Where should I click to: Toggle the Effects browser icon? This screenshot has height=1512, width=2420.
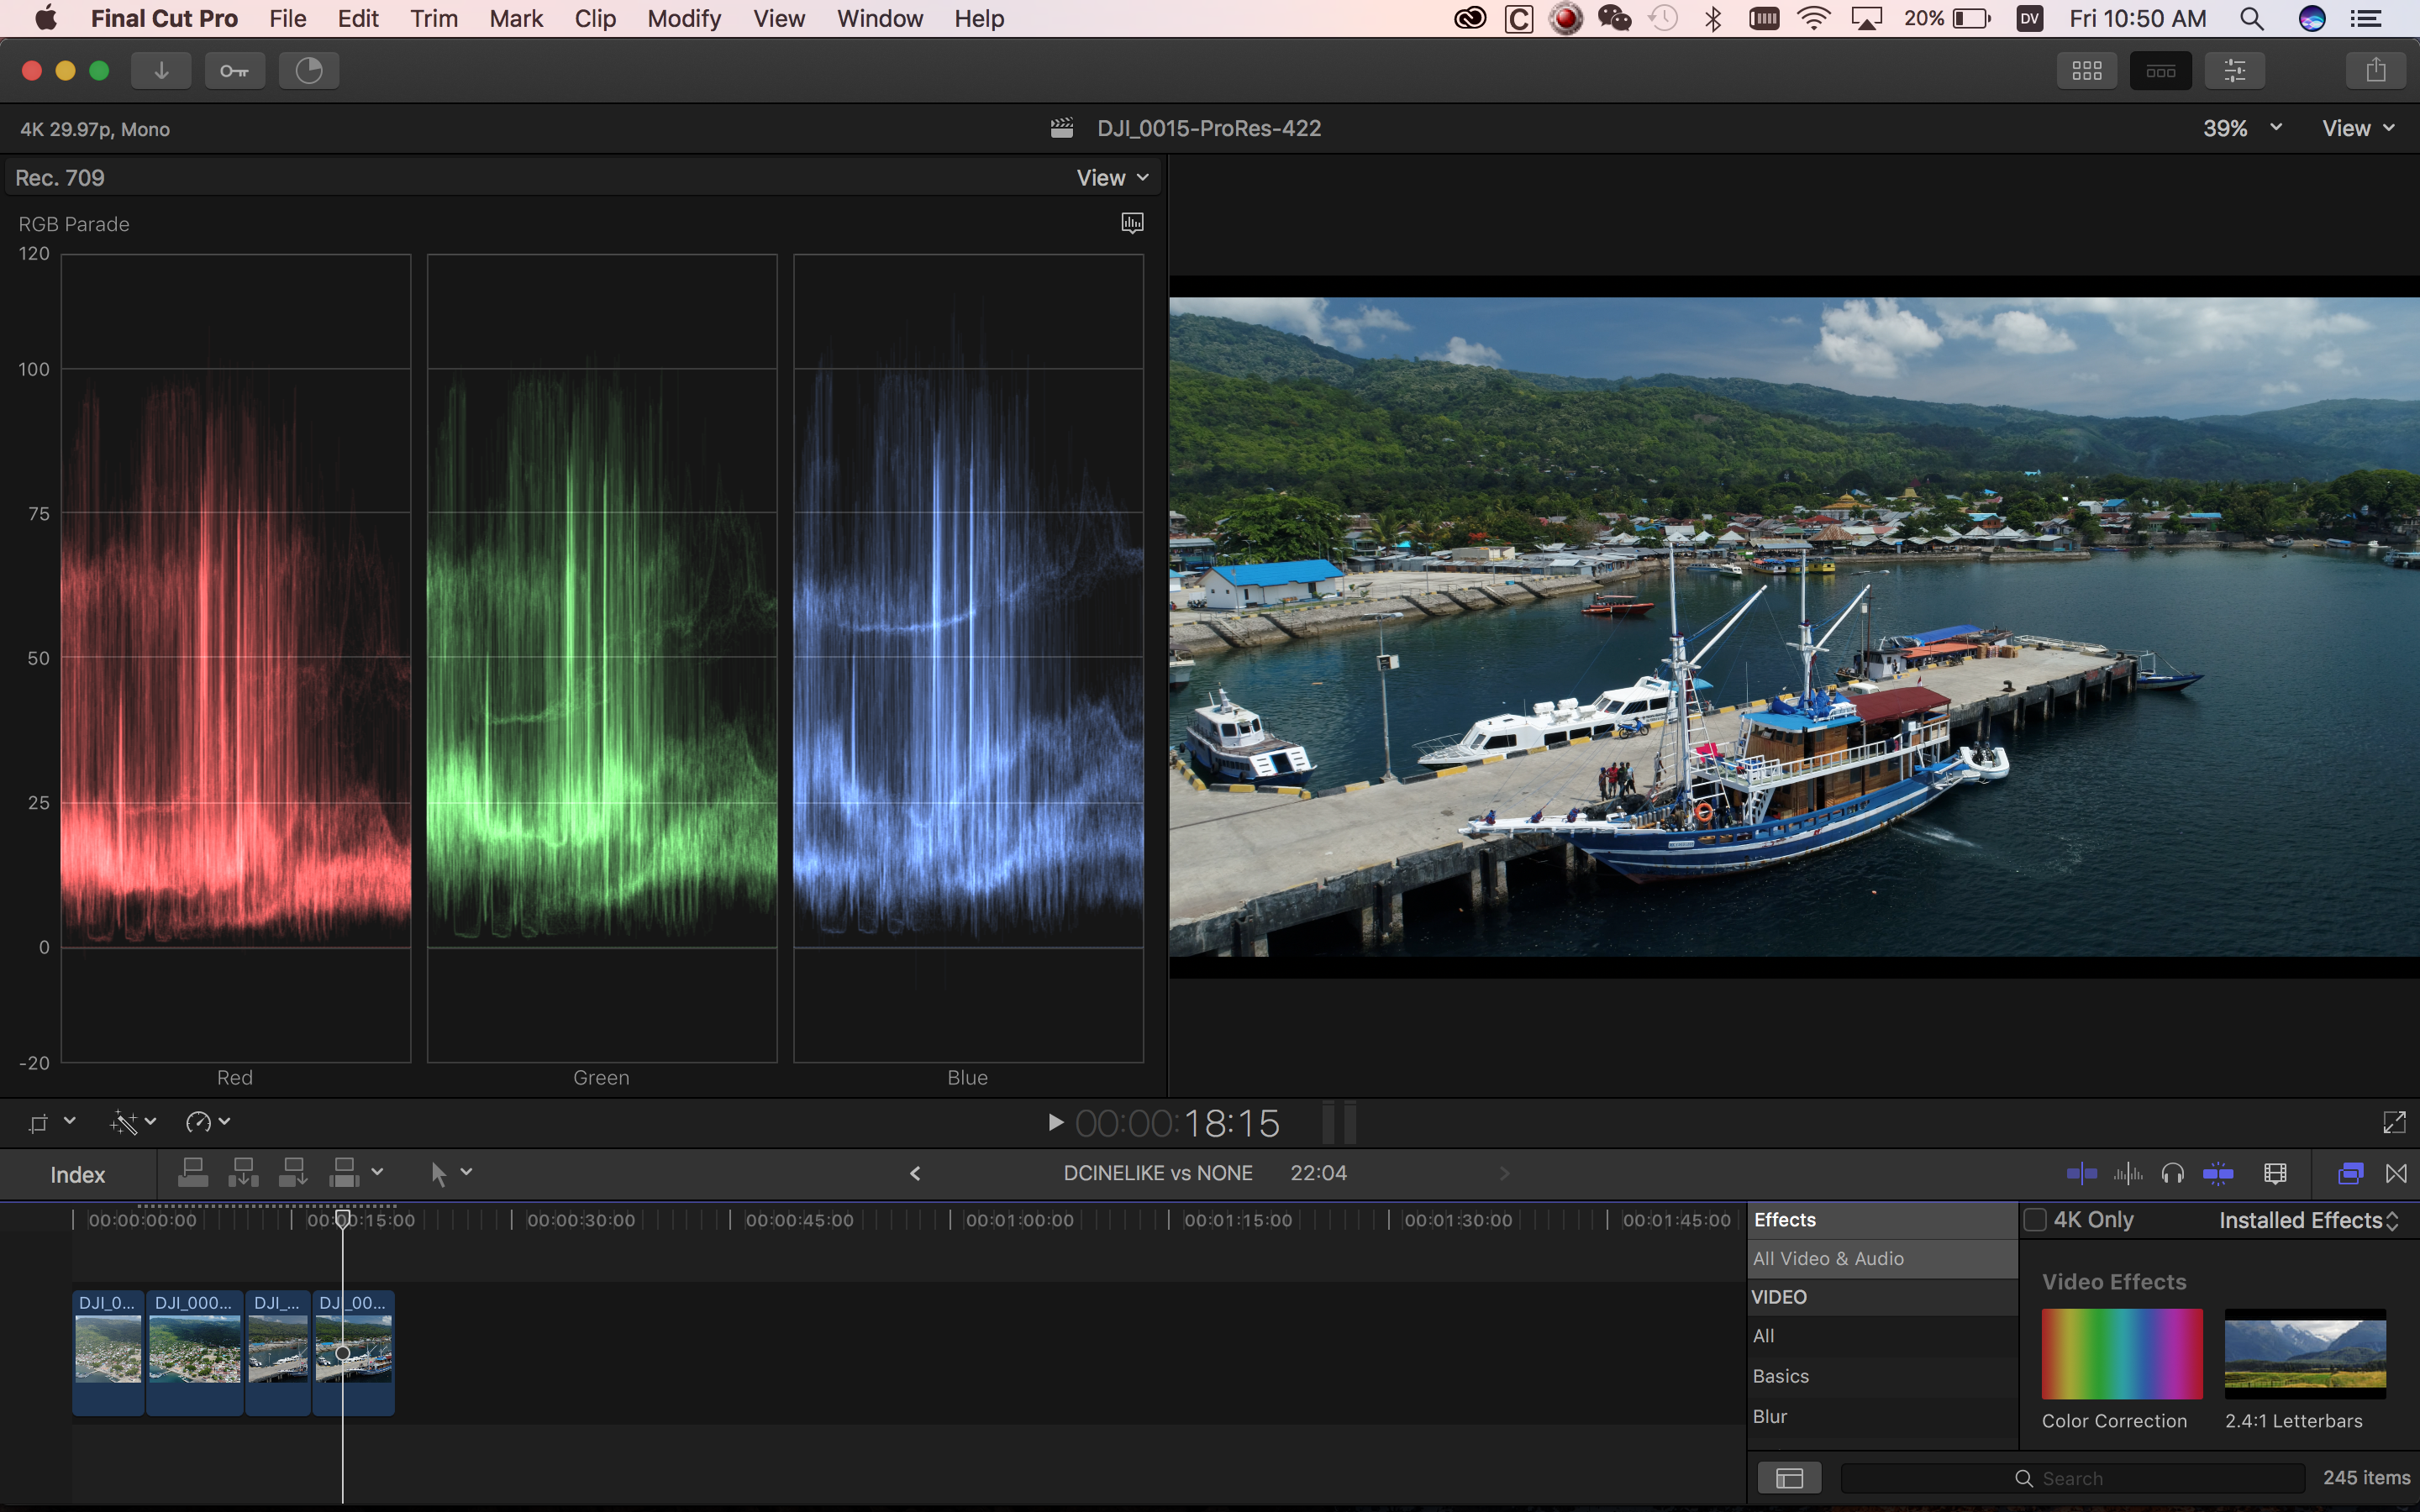tap(2351, 1173)
